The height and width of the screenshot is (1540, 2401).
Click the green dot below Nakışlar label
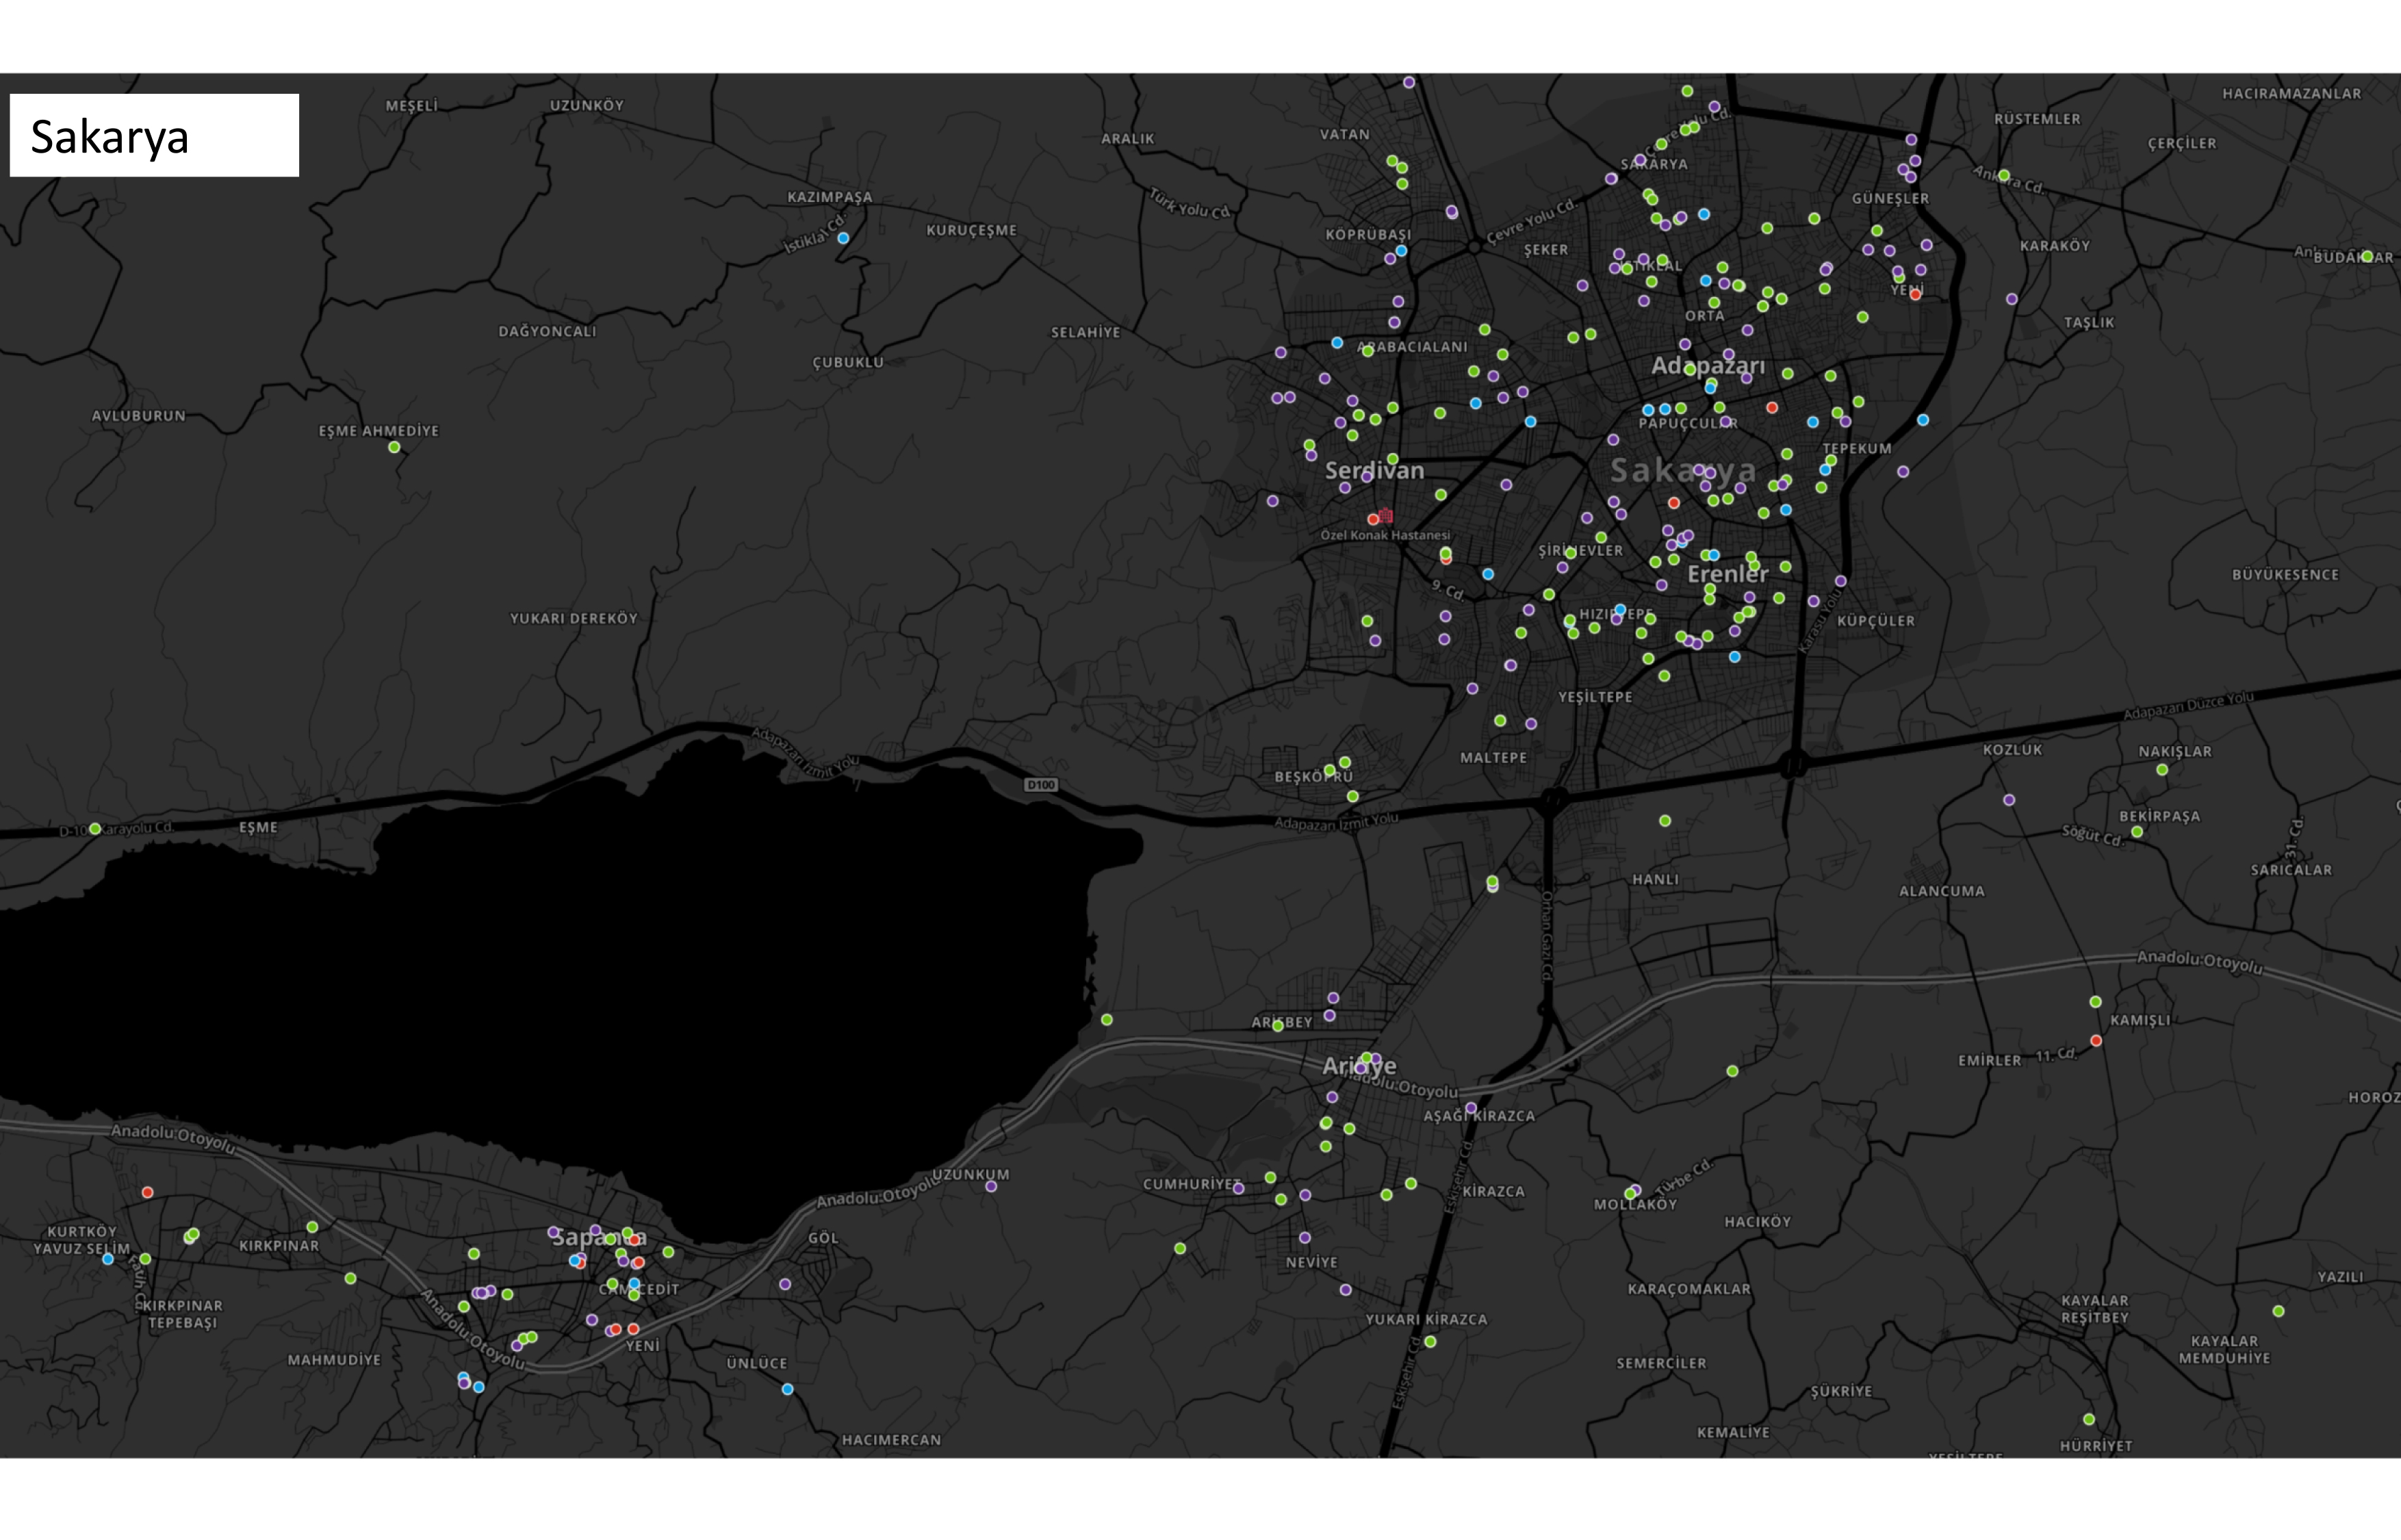tap(2162, 770)
